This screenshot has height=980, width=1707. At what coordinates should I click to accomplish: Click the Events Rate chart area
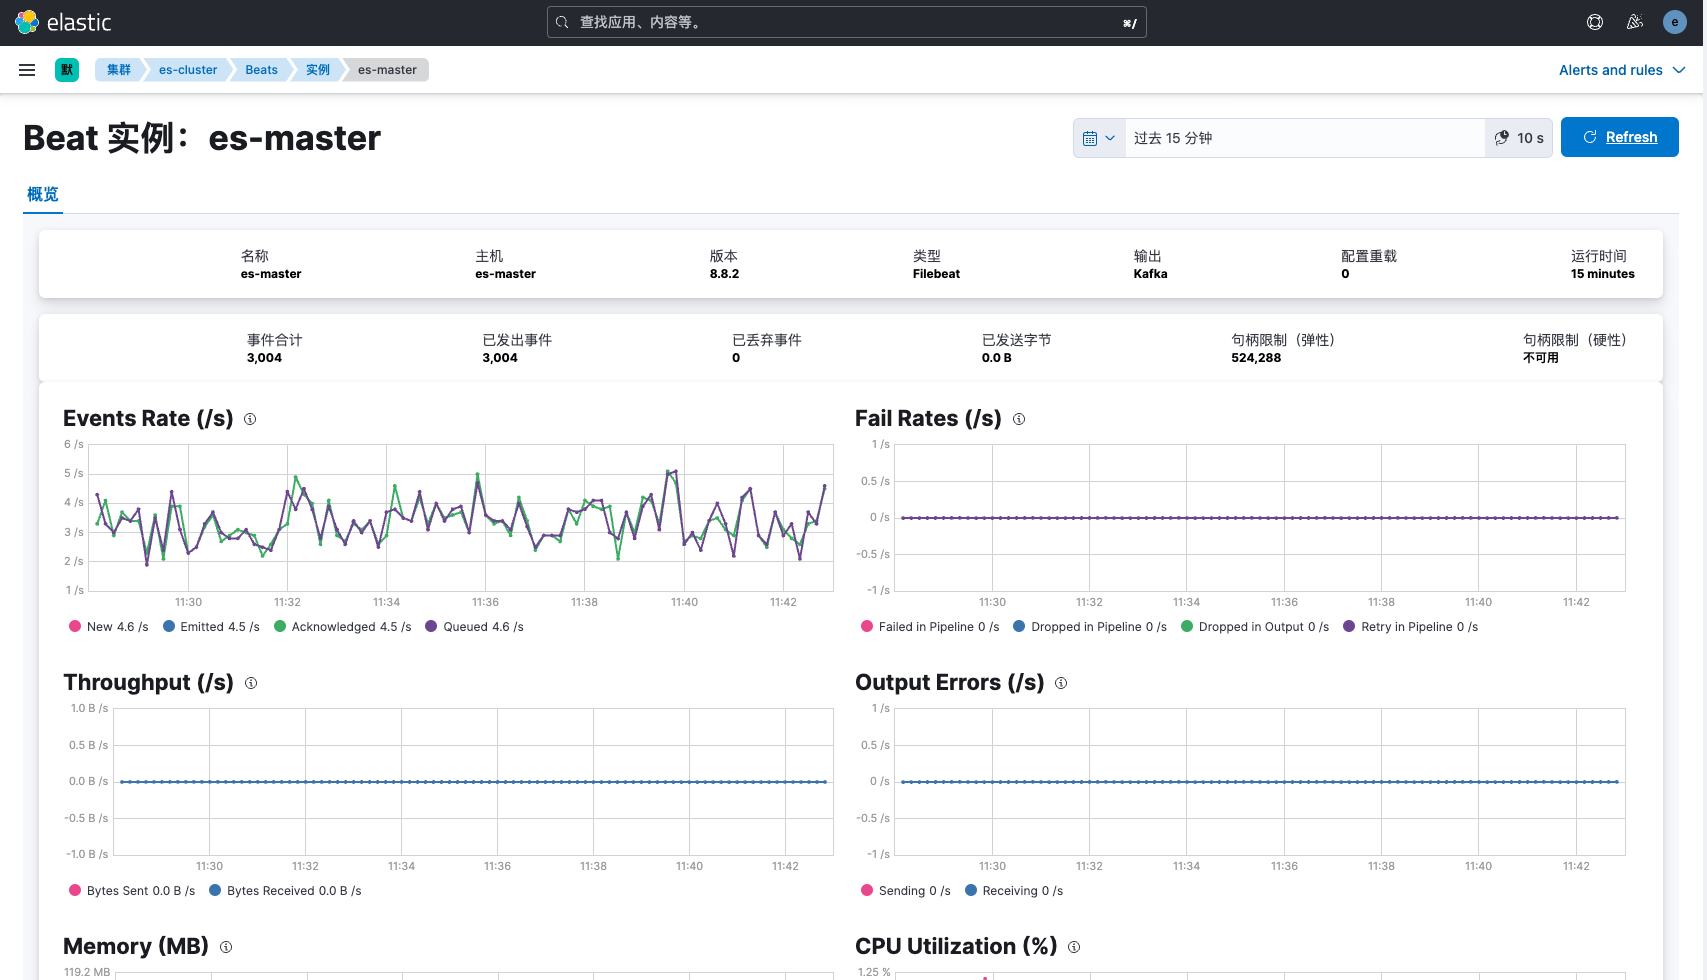tap(461, 517)
